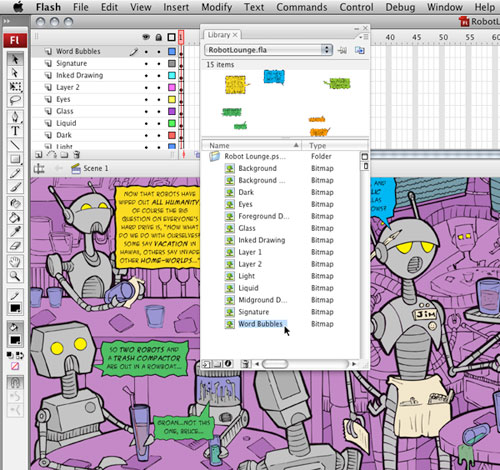Open the Modify menu

(x=217, y=7)
